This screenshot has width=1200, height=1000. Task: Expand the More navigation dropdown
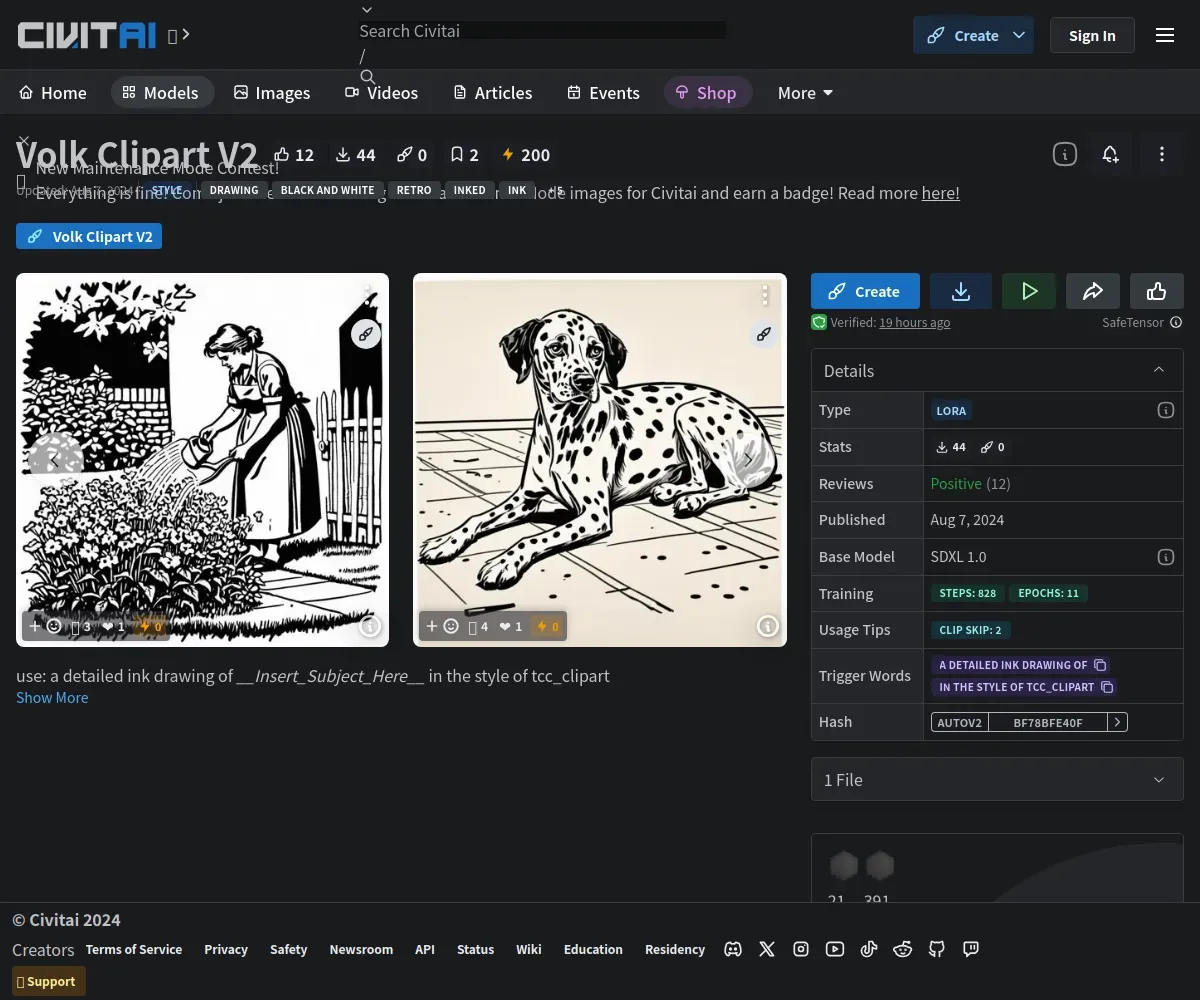coord(805,93)
